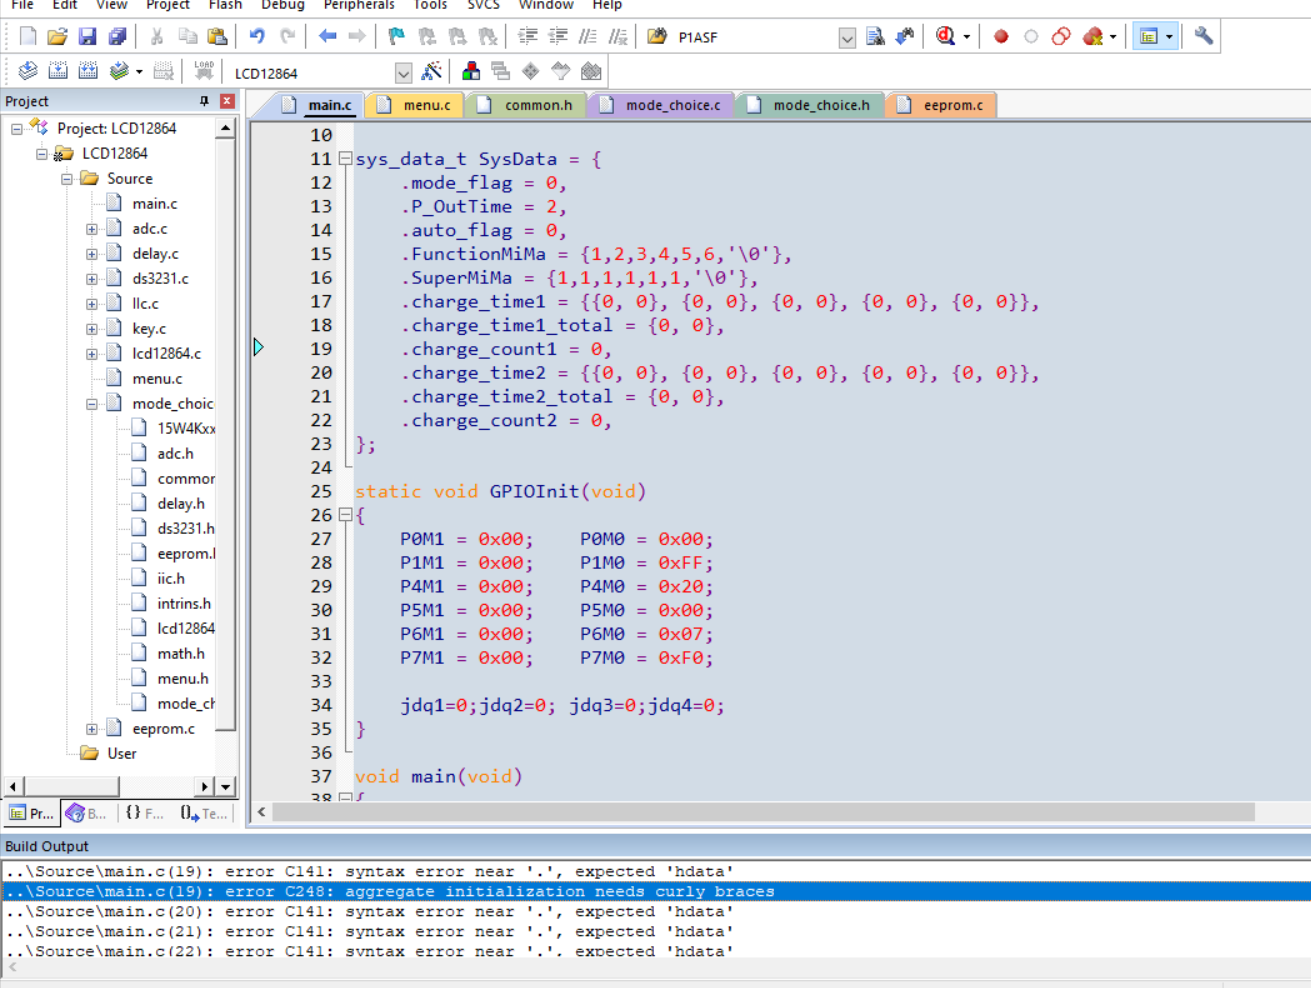Open the window layout dropdown arrow
1311x988 pixels.
pos(1169,38)
